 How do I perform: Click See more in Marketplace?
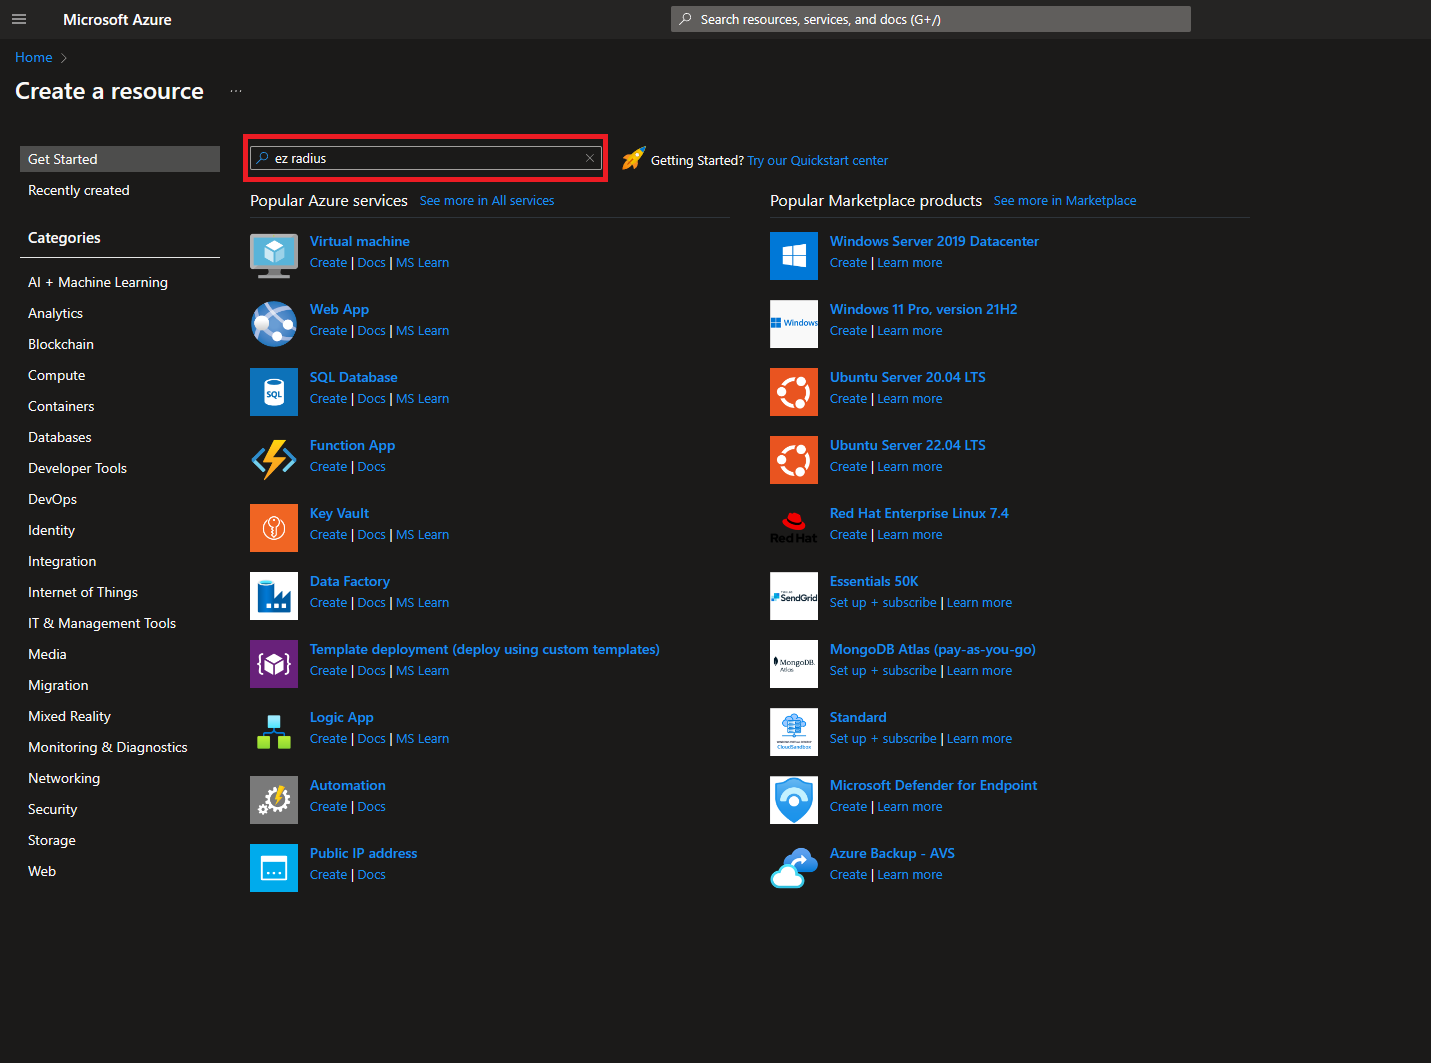[x=1065, y=200]
